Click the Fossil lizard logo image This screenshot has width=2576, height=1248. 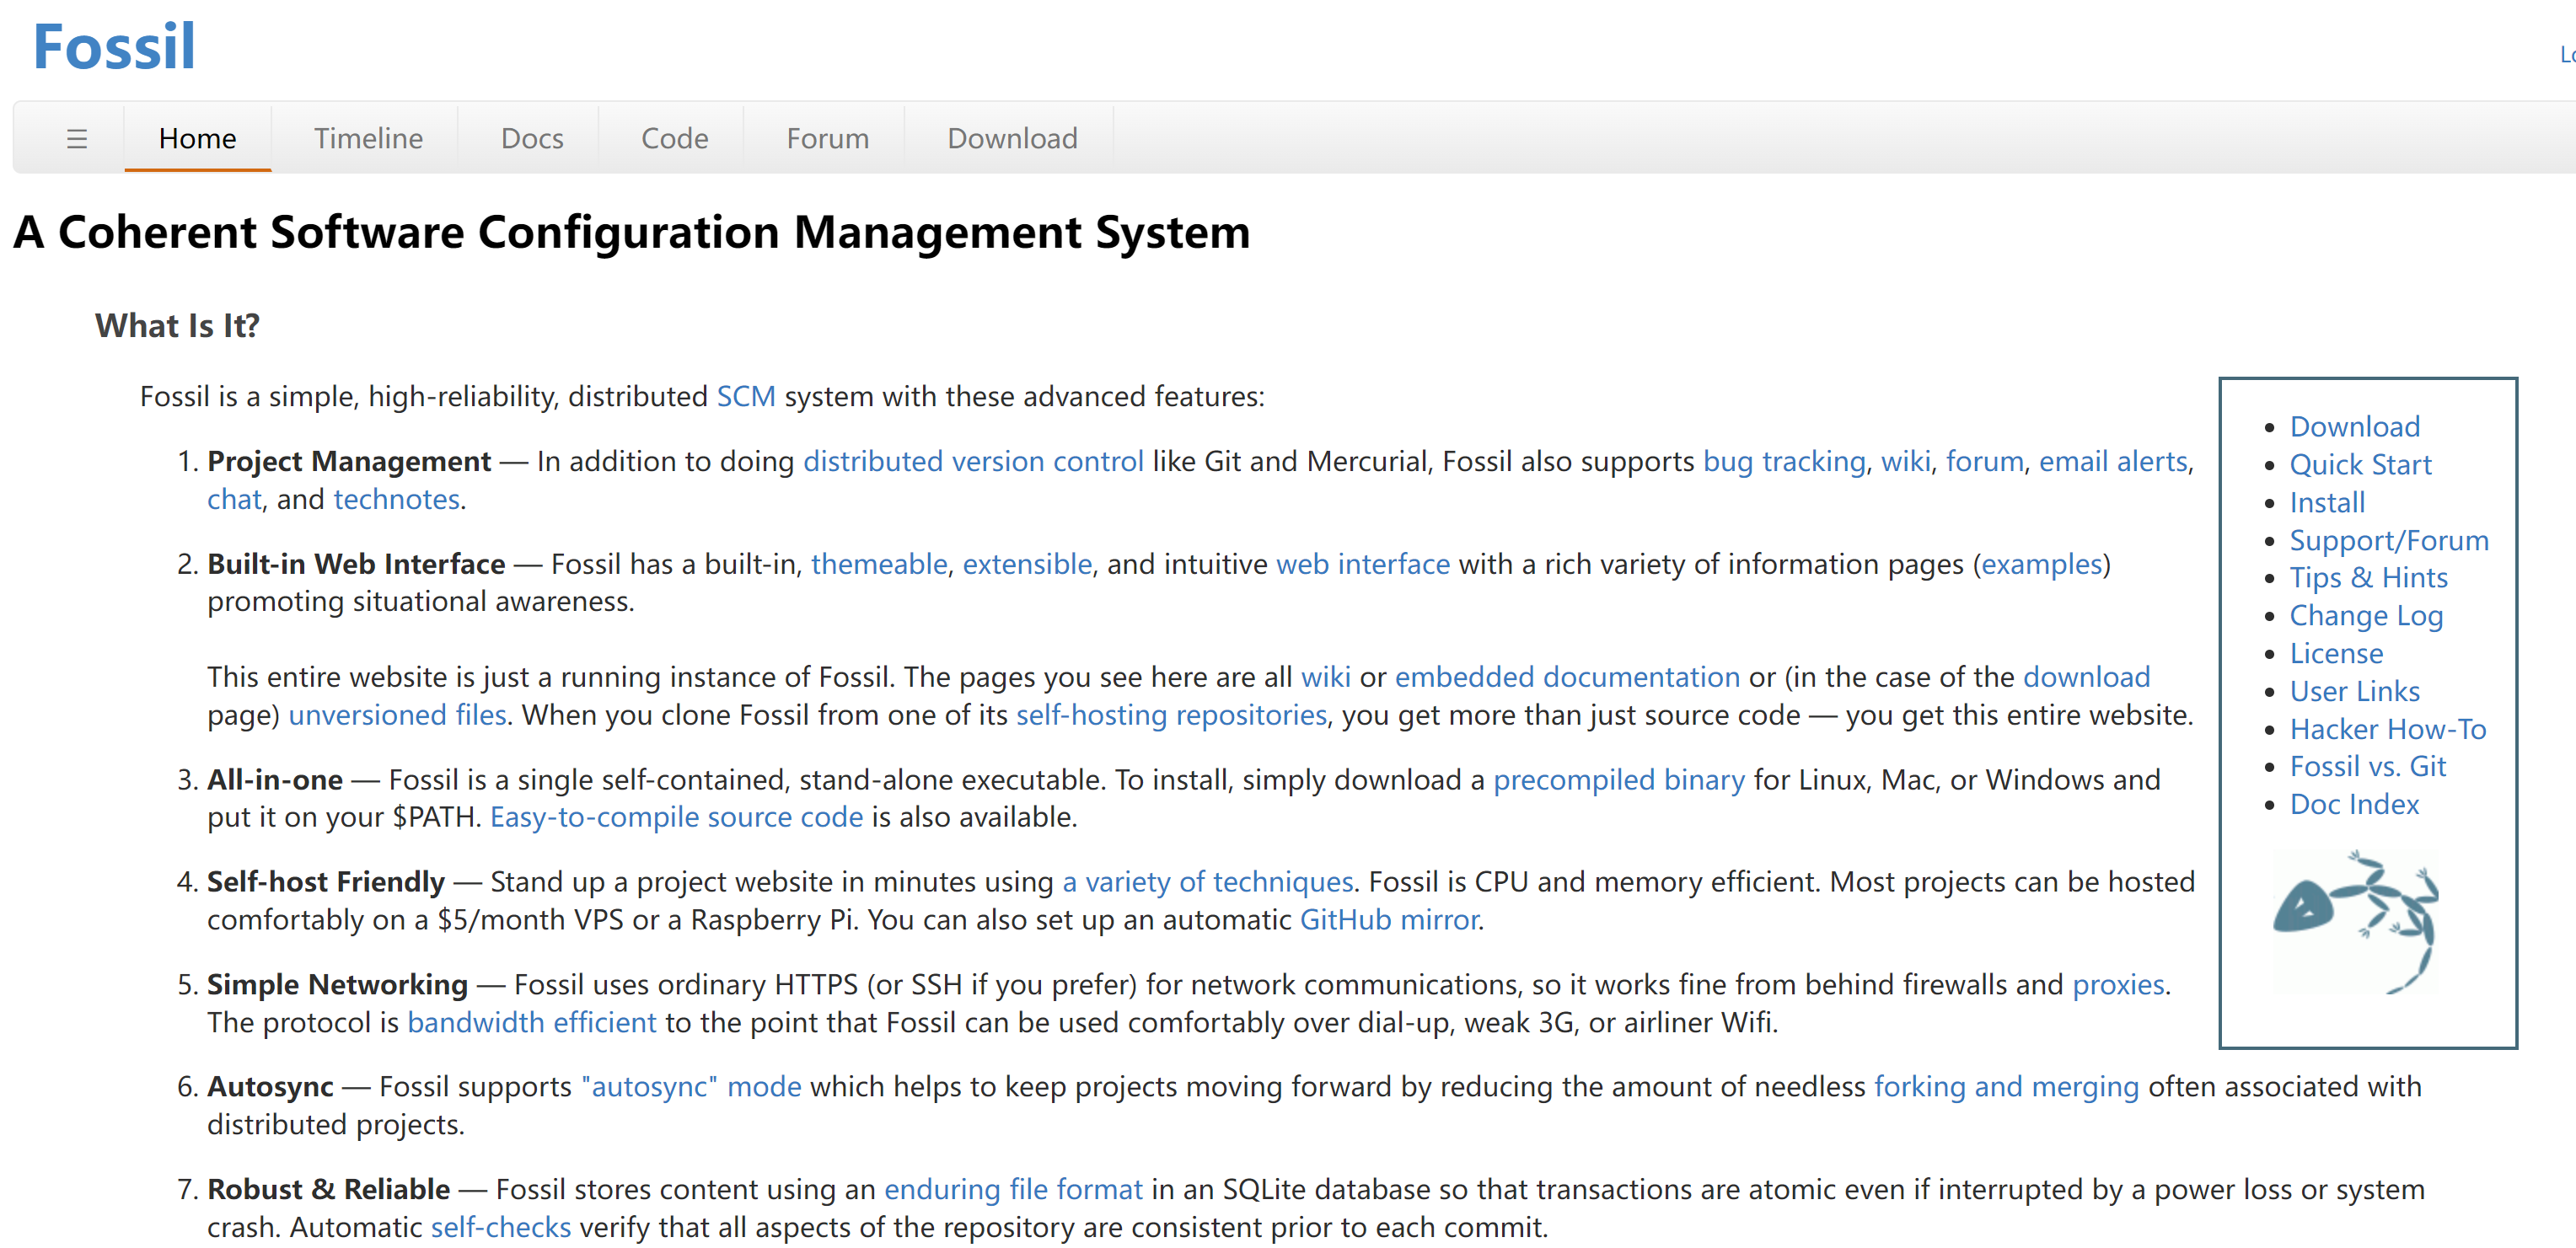coord(2356,921)
